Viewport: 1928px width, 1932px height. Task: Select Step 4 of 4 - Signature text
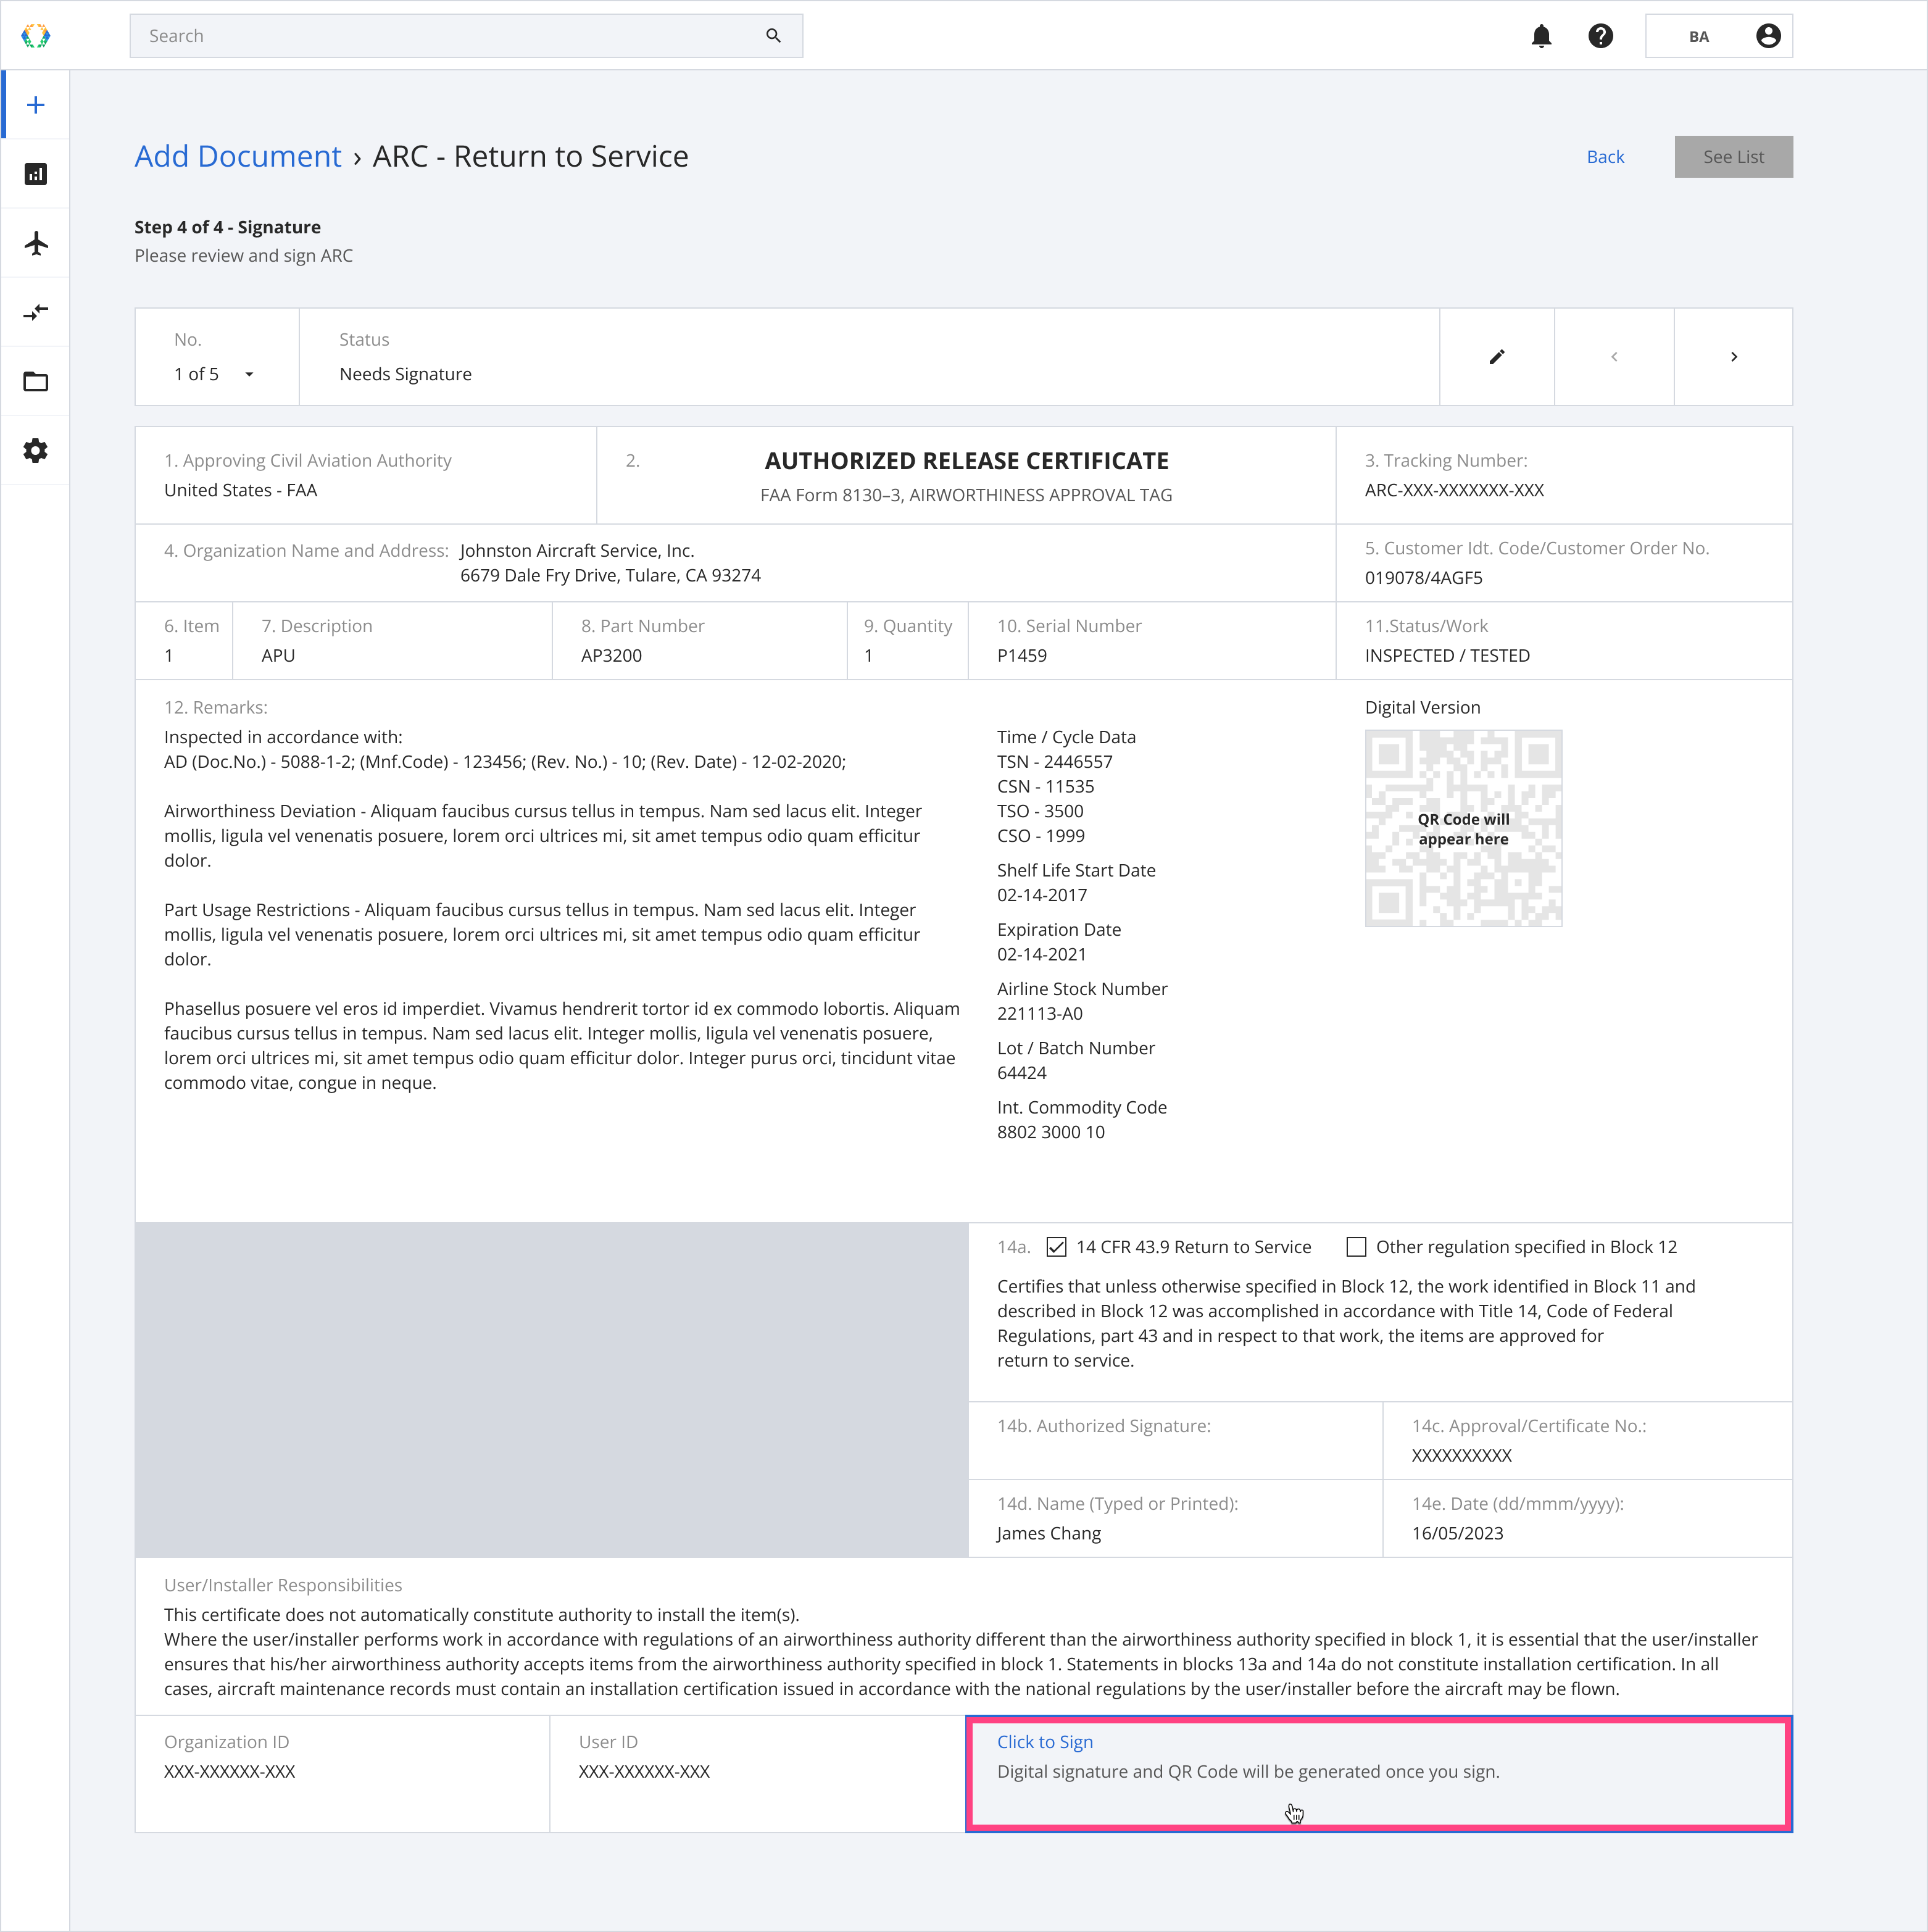pyautogui.click(x=227, y=227)
